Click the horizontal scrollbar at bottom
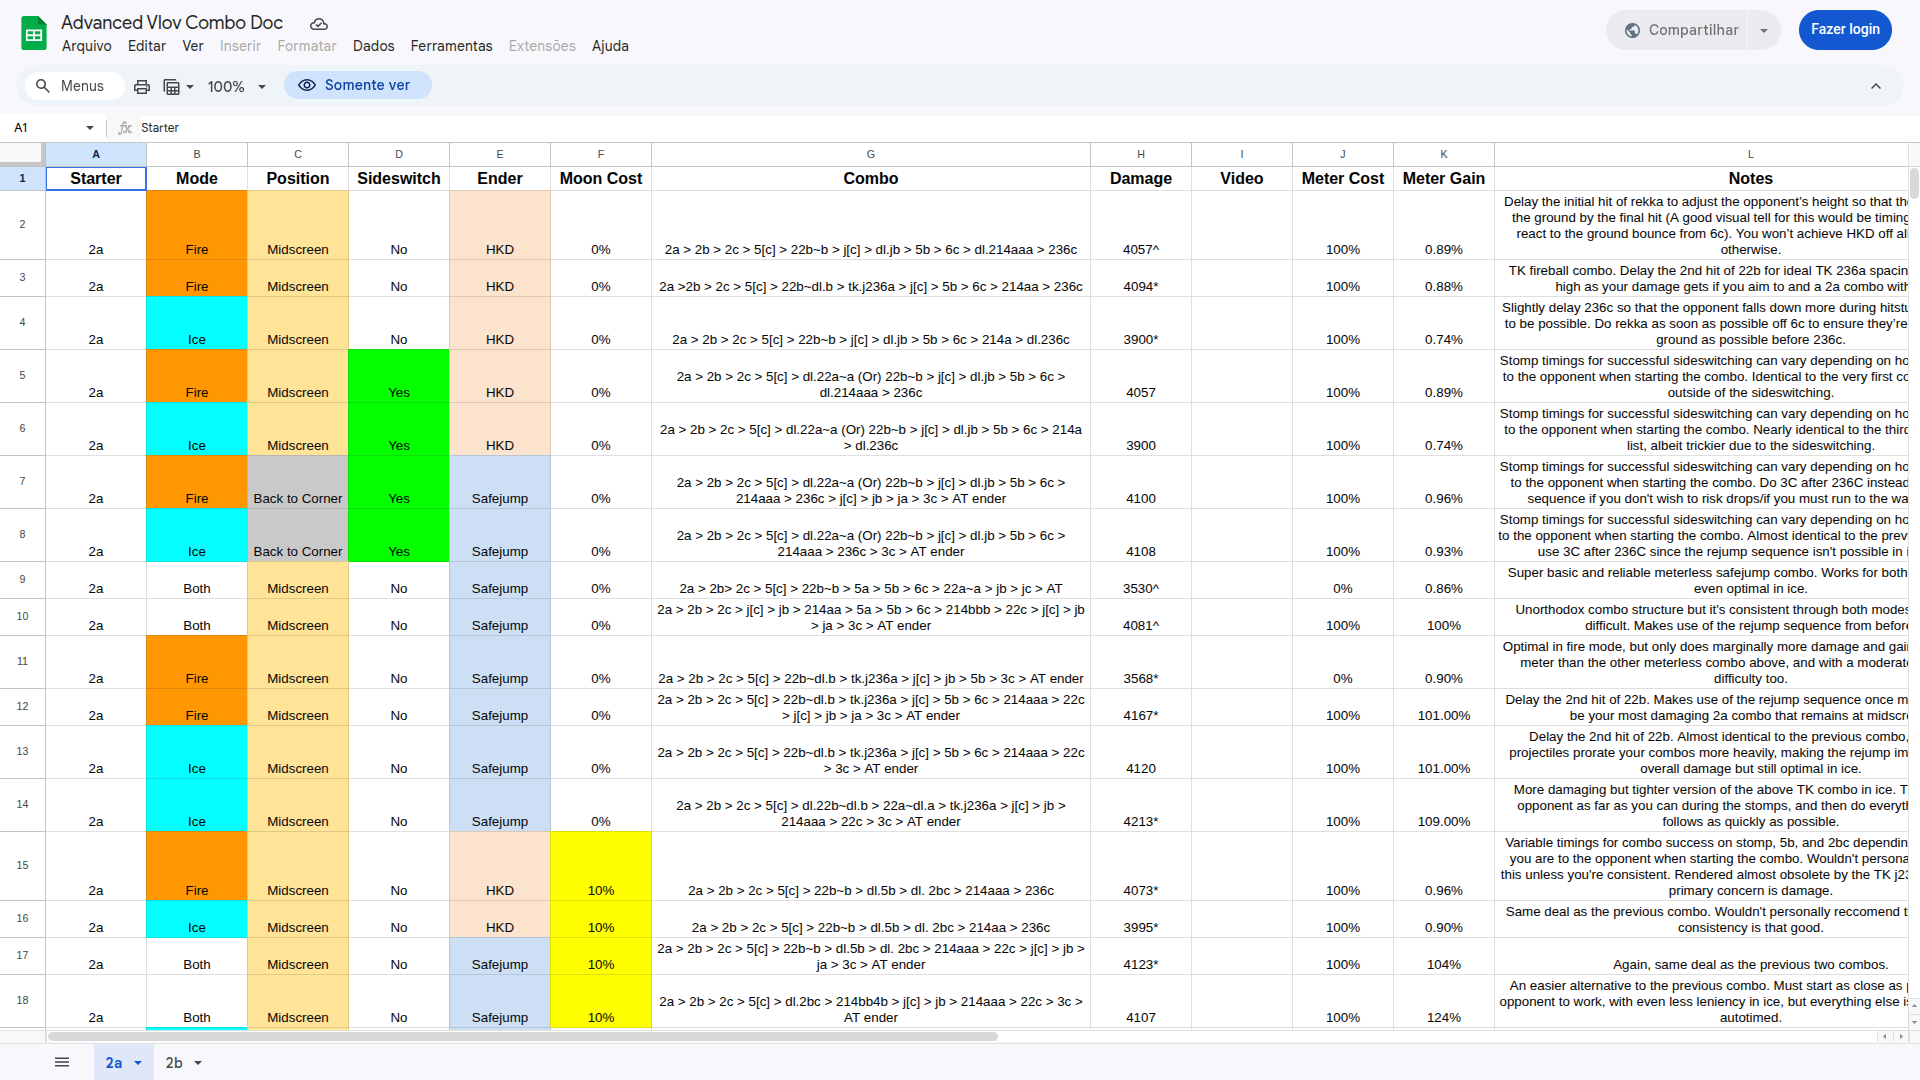Viewport: 1920px width, 1080px height. [520, 1036]
